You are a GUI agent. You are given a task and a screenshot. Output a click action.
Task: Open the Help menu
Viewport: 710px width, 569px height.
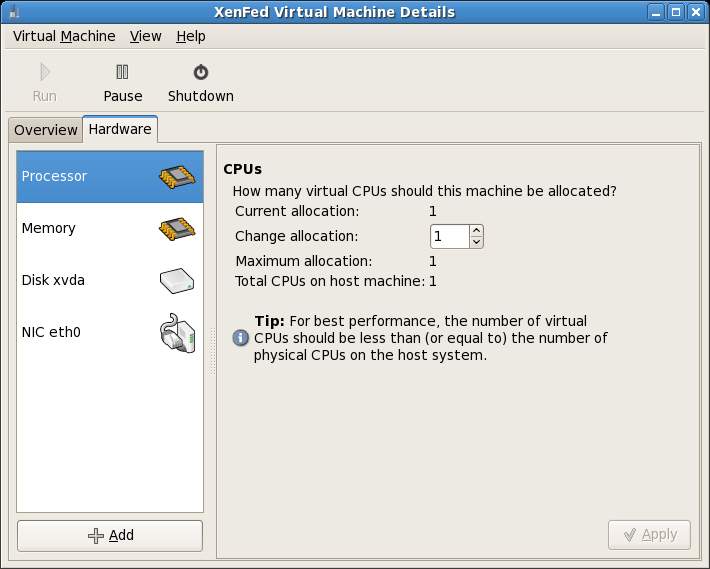tap(190, 36)
